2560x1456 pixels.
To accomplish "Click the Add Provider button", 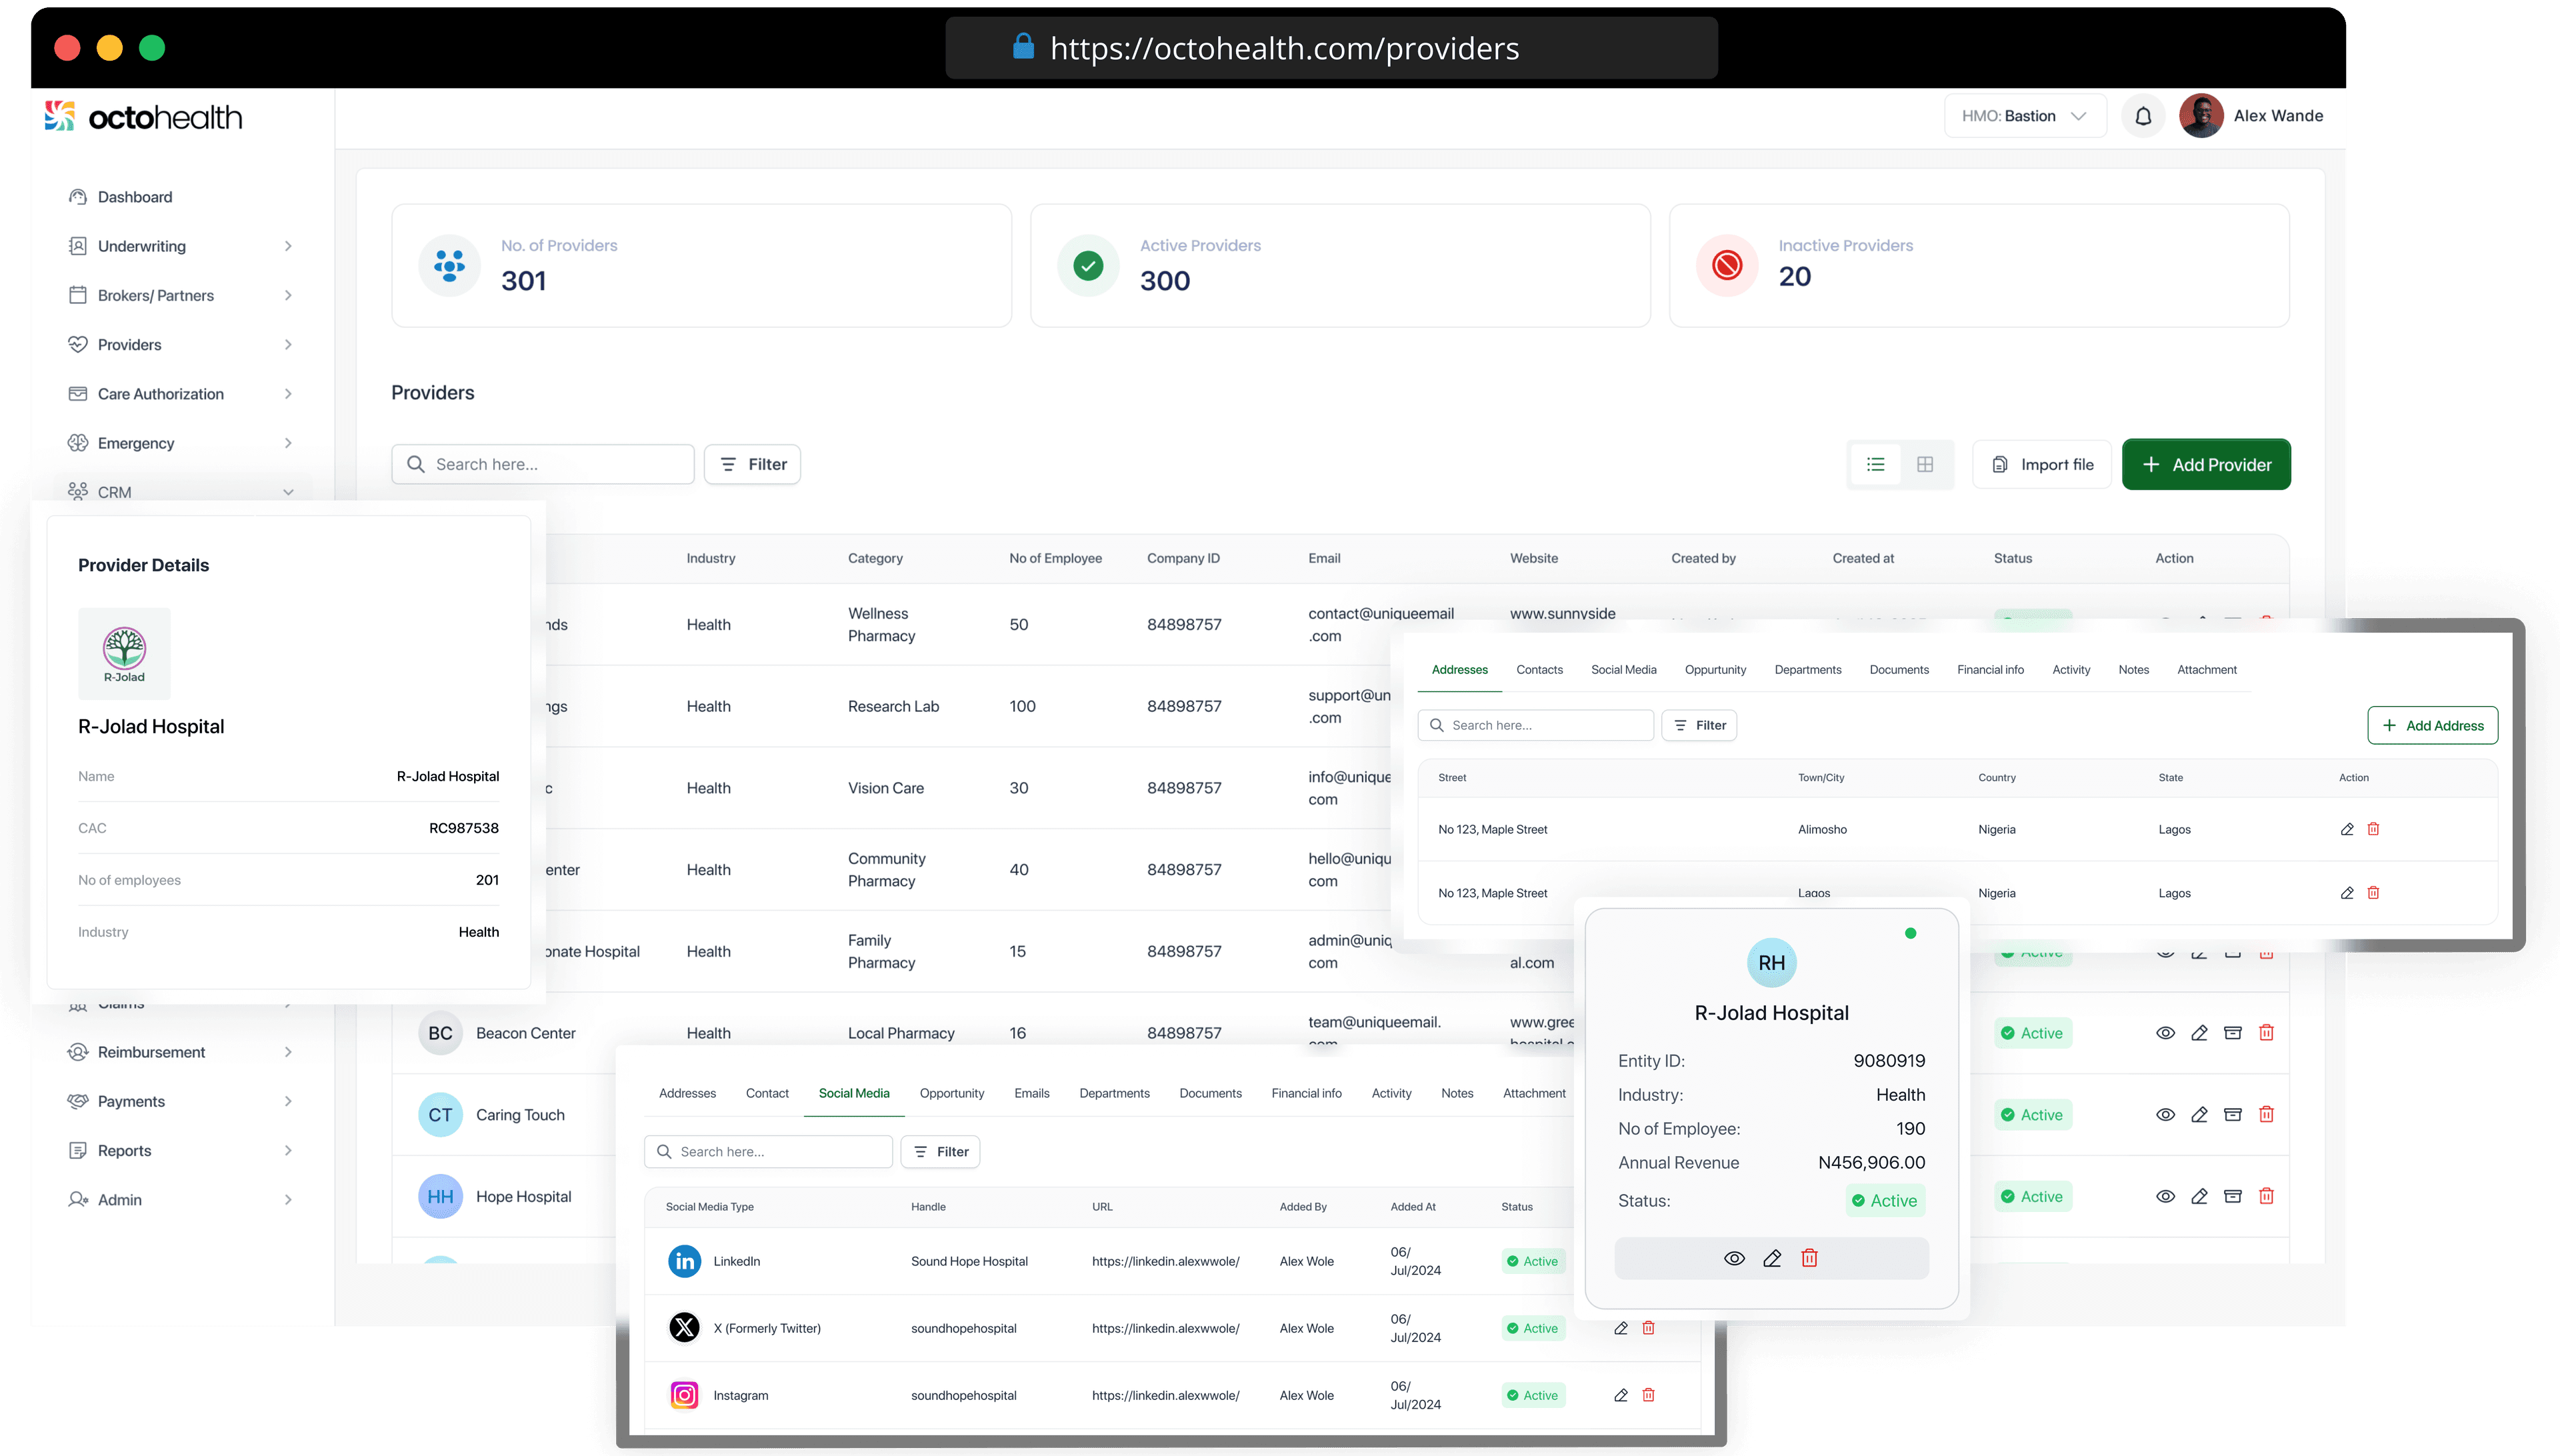I will (x=2206, y=464).
